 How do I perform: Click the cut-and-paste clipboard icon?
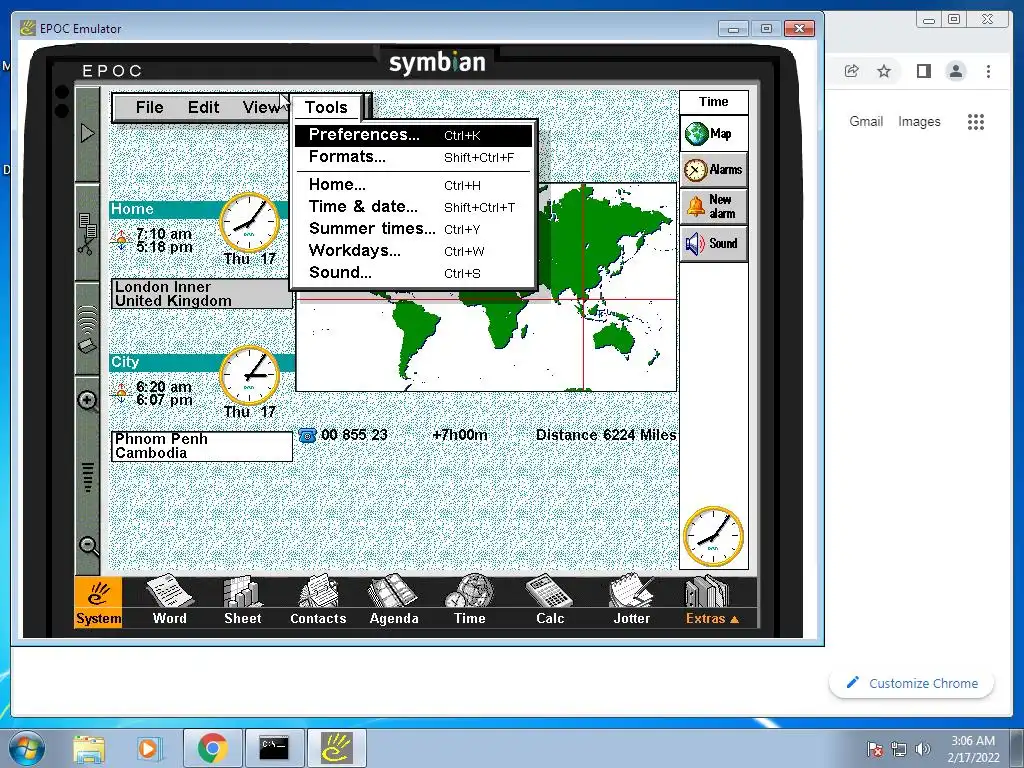click(x=88, y=234)
